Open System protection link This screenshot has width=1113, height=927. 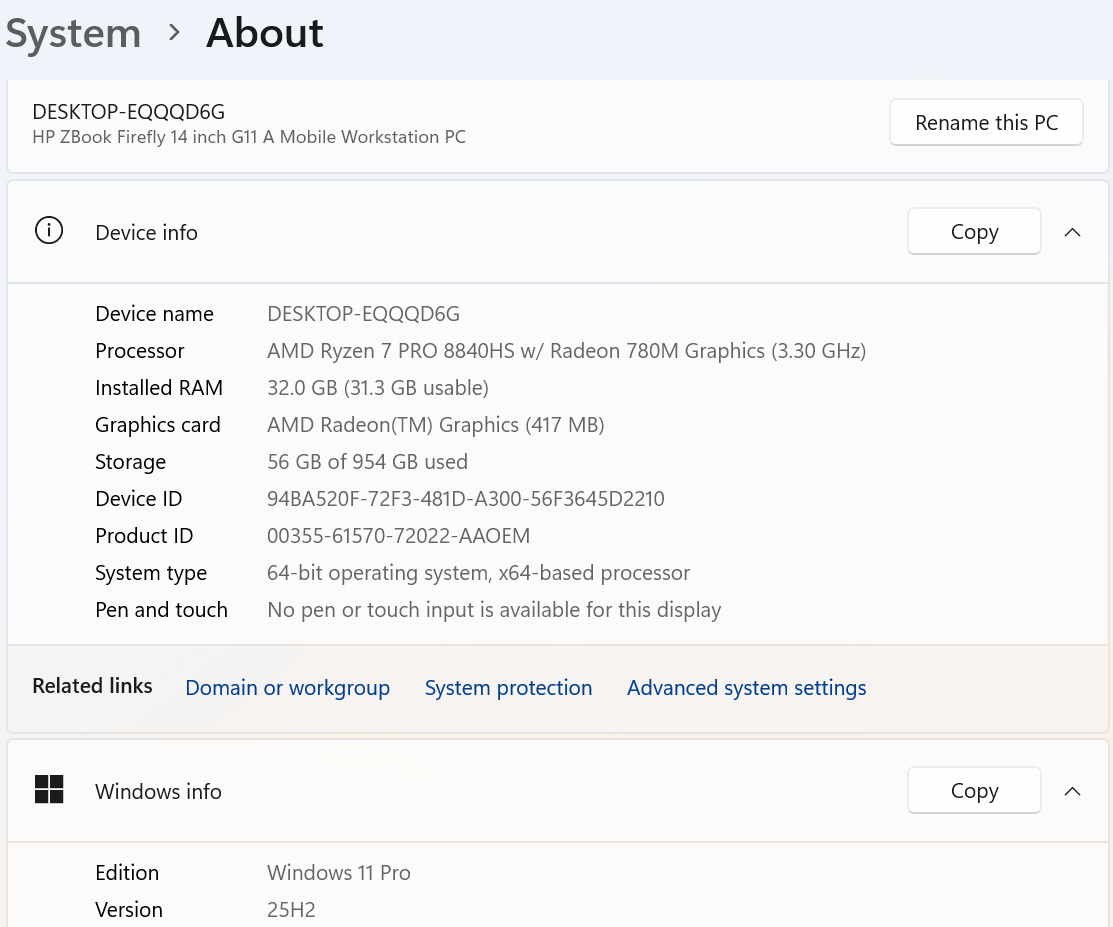508,687
